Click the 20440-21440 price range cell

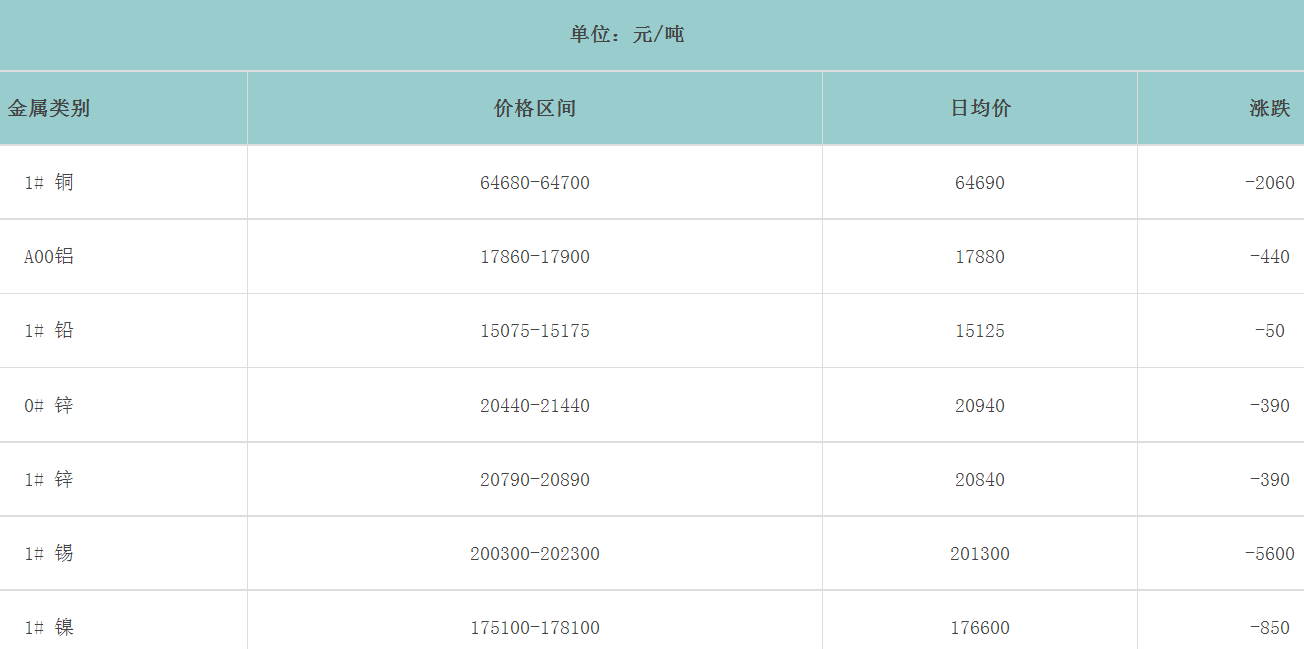click(535, 406)
